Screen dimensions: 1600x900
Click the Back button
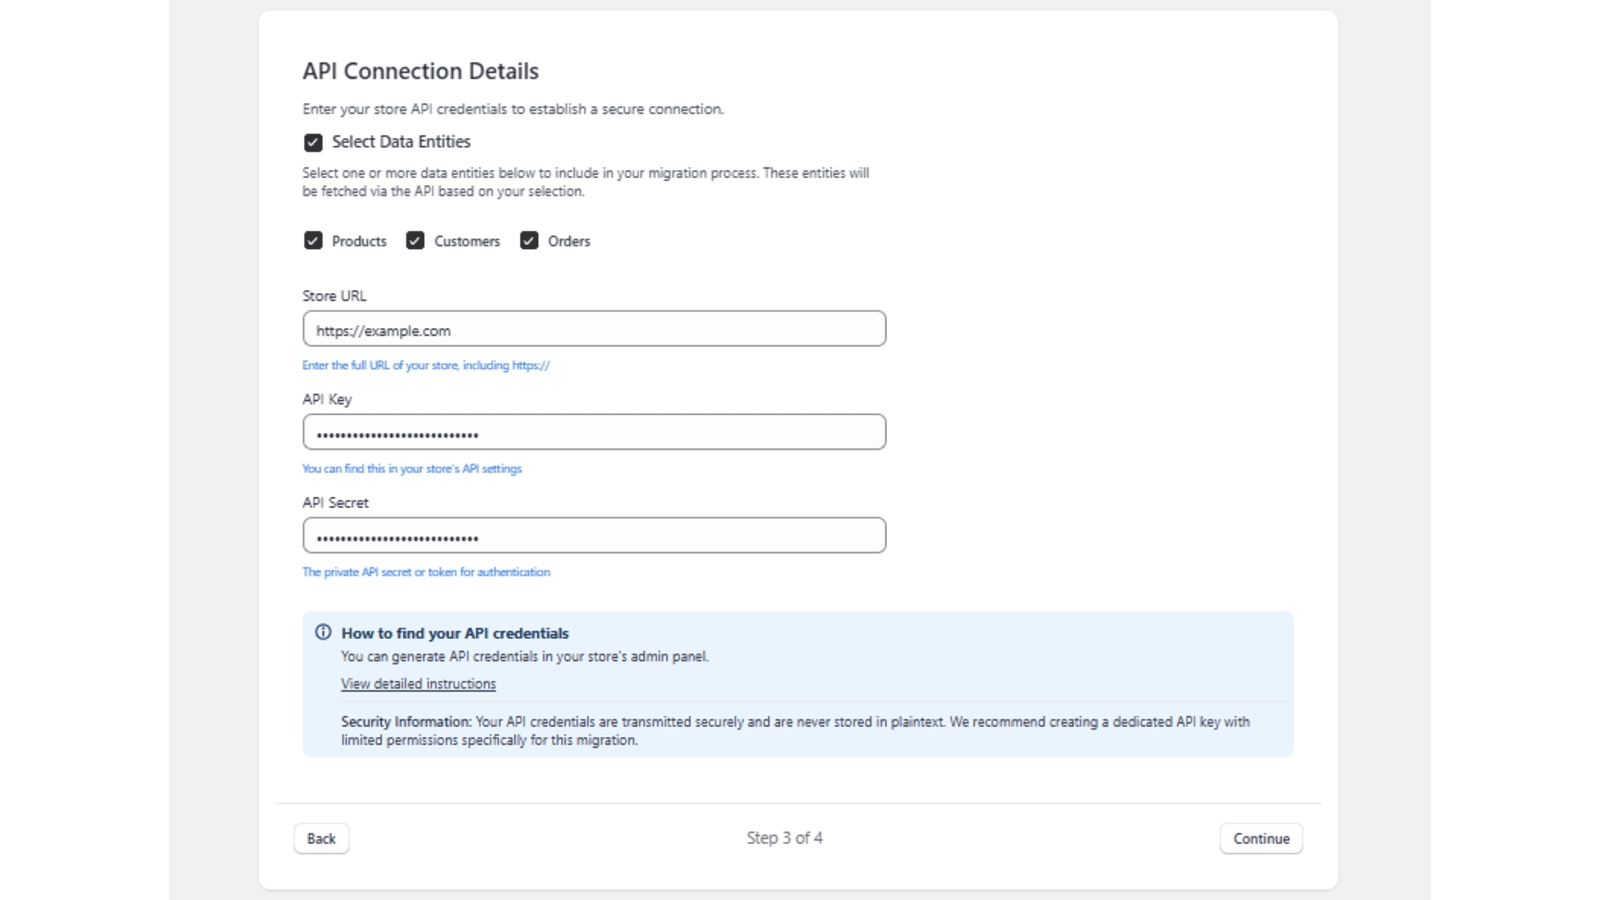[x=321, y=838]
